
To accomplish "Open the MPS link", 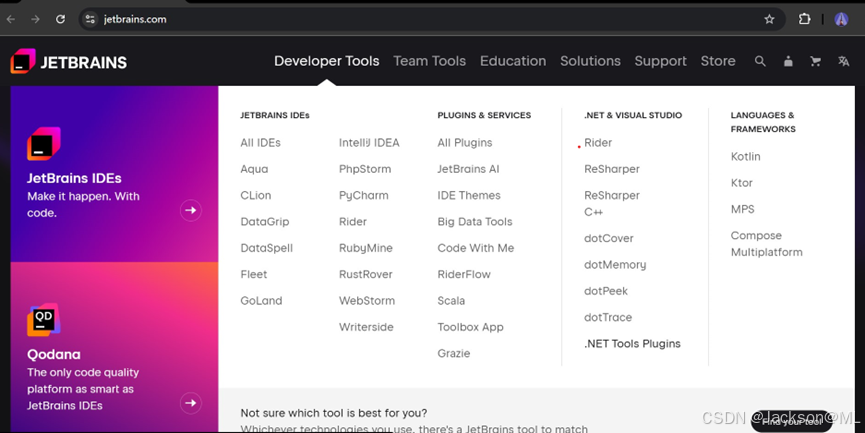I will click(743, 210).
